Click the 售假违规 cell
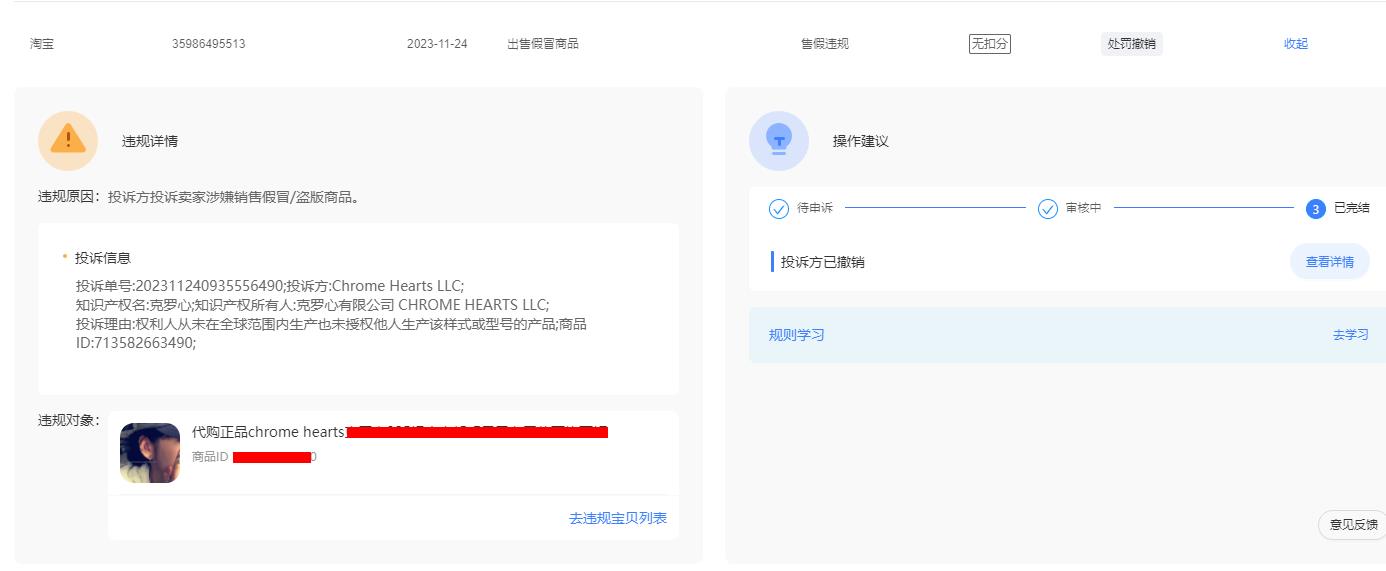 tap(825, 44)
